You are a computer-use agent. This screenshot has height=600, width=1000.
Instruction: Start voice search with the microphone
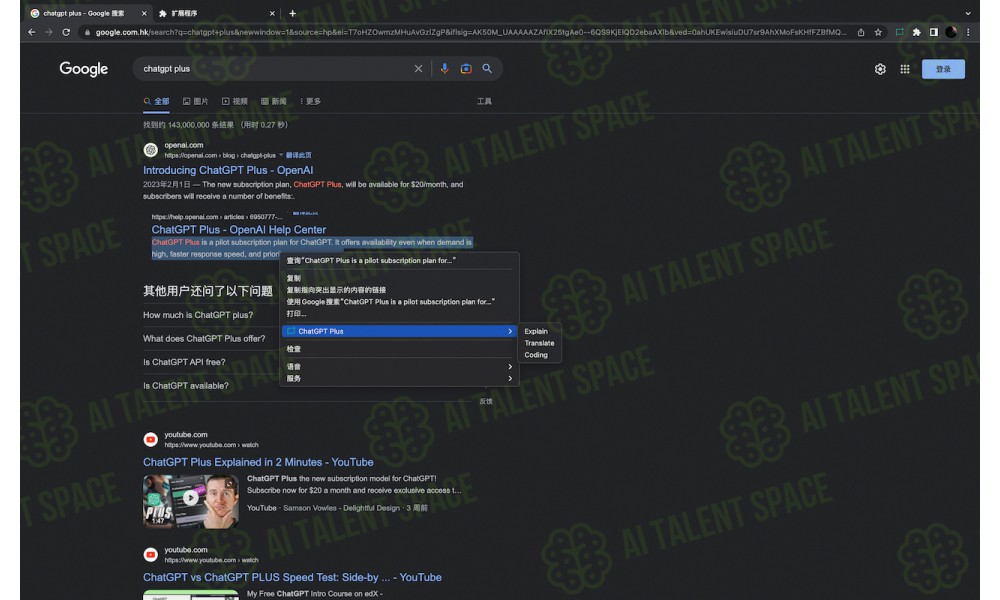[x=445, y=69]
